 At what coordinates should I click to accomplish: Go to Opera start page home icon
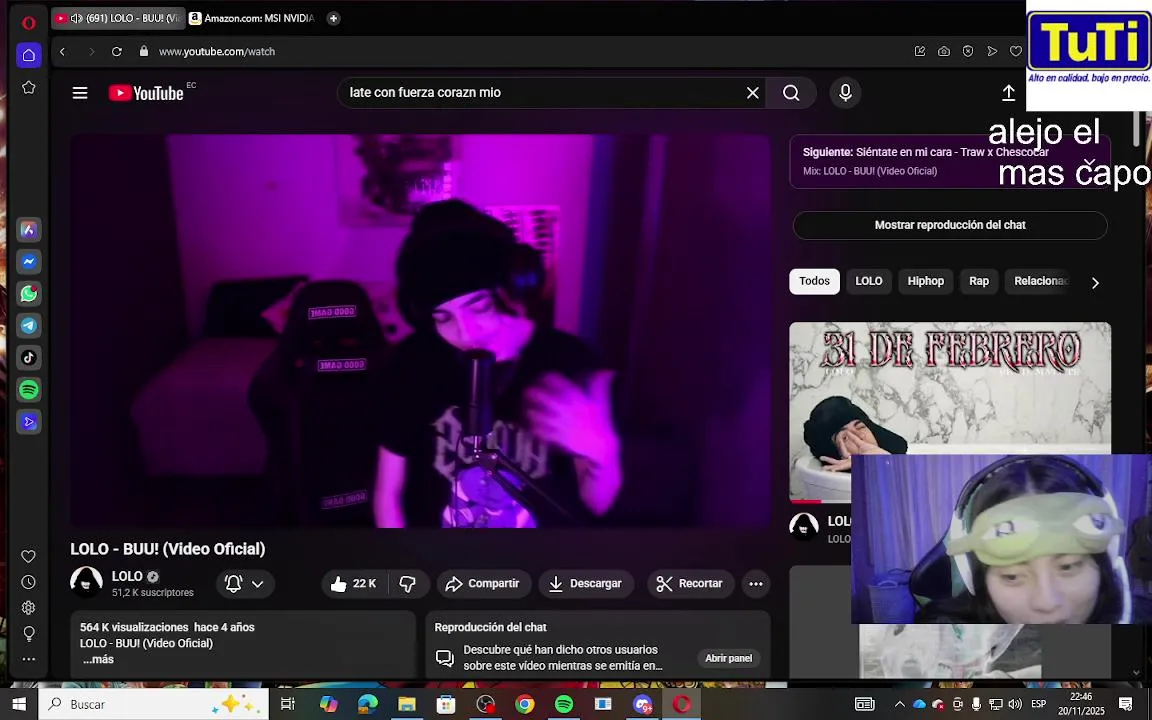(x=29, y=55)
